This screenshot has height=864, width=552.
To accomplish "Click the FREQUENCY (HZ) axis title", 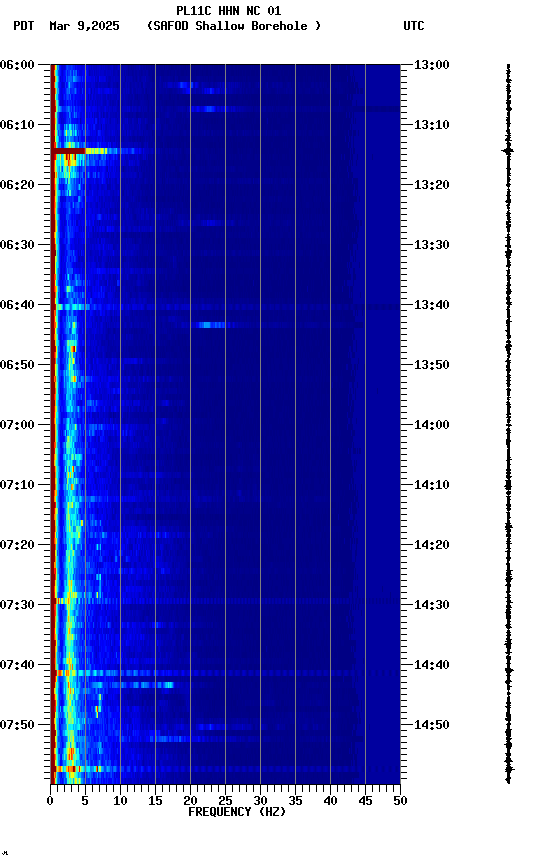I will (x=237, y=812).
